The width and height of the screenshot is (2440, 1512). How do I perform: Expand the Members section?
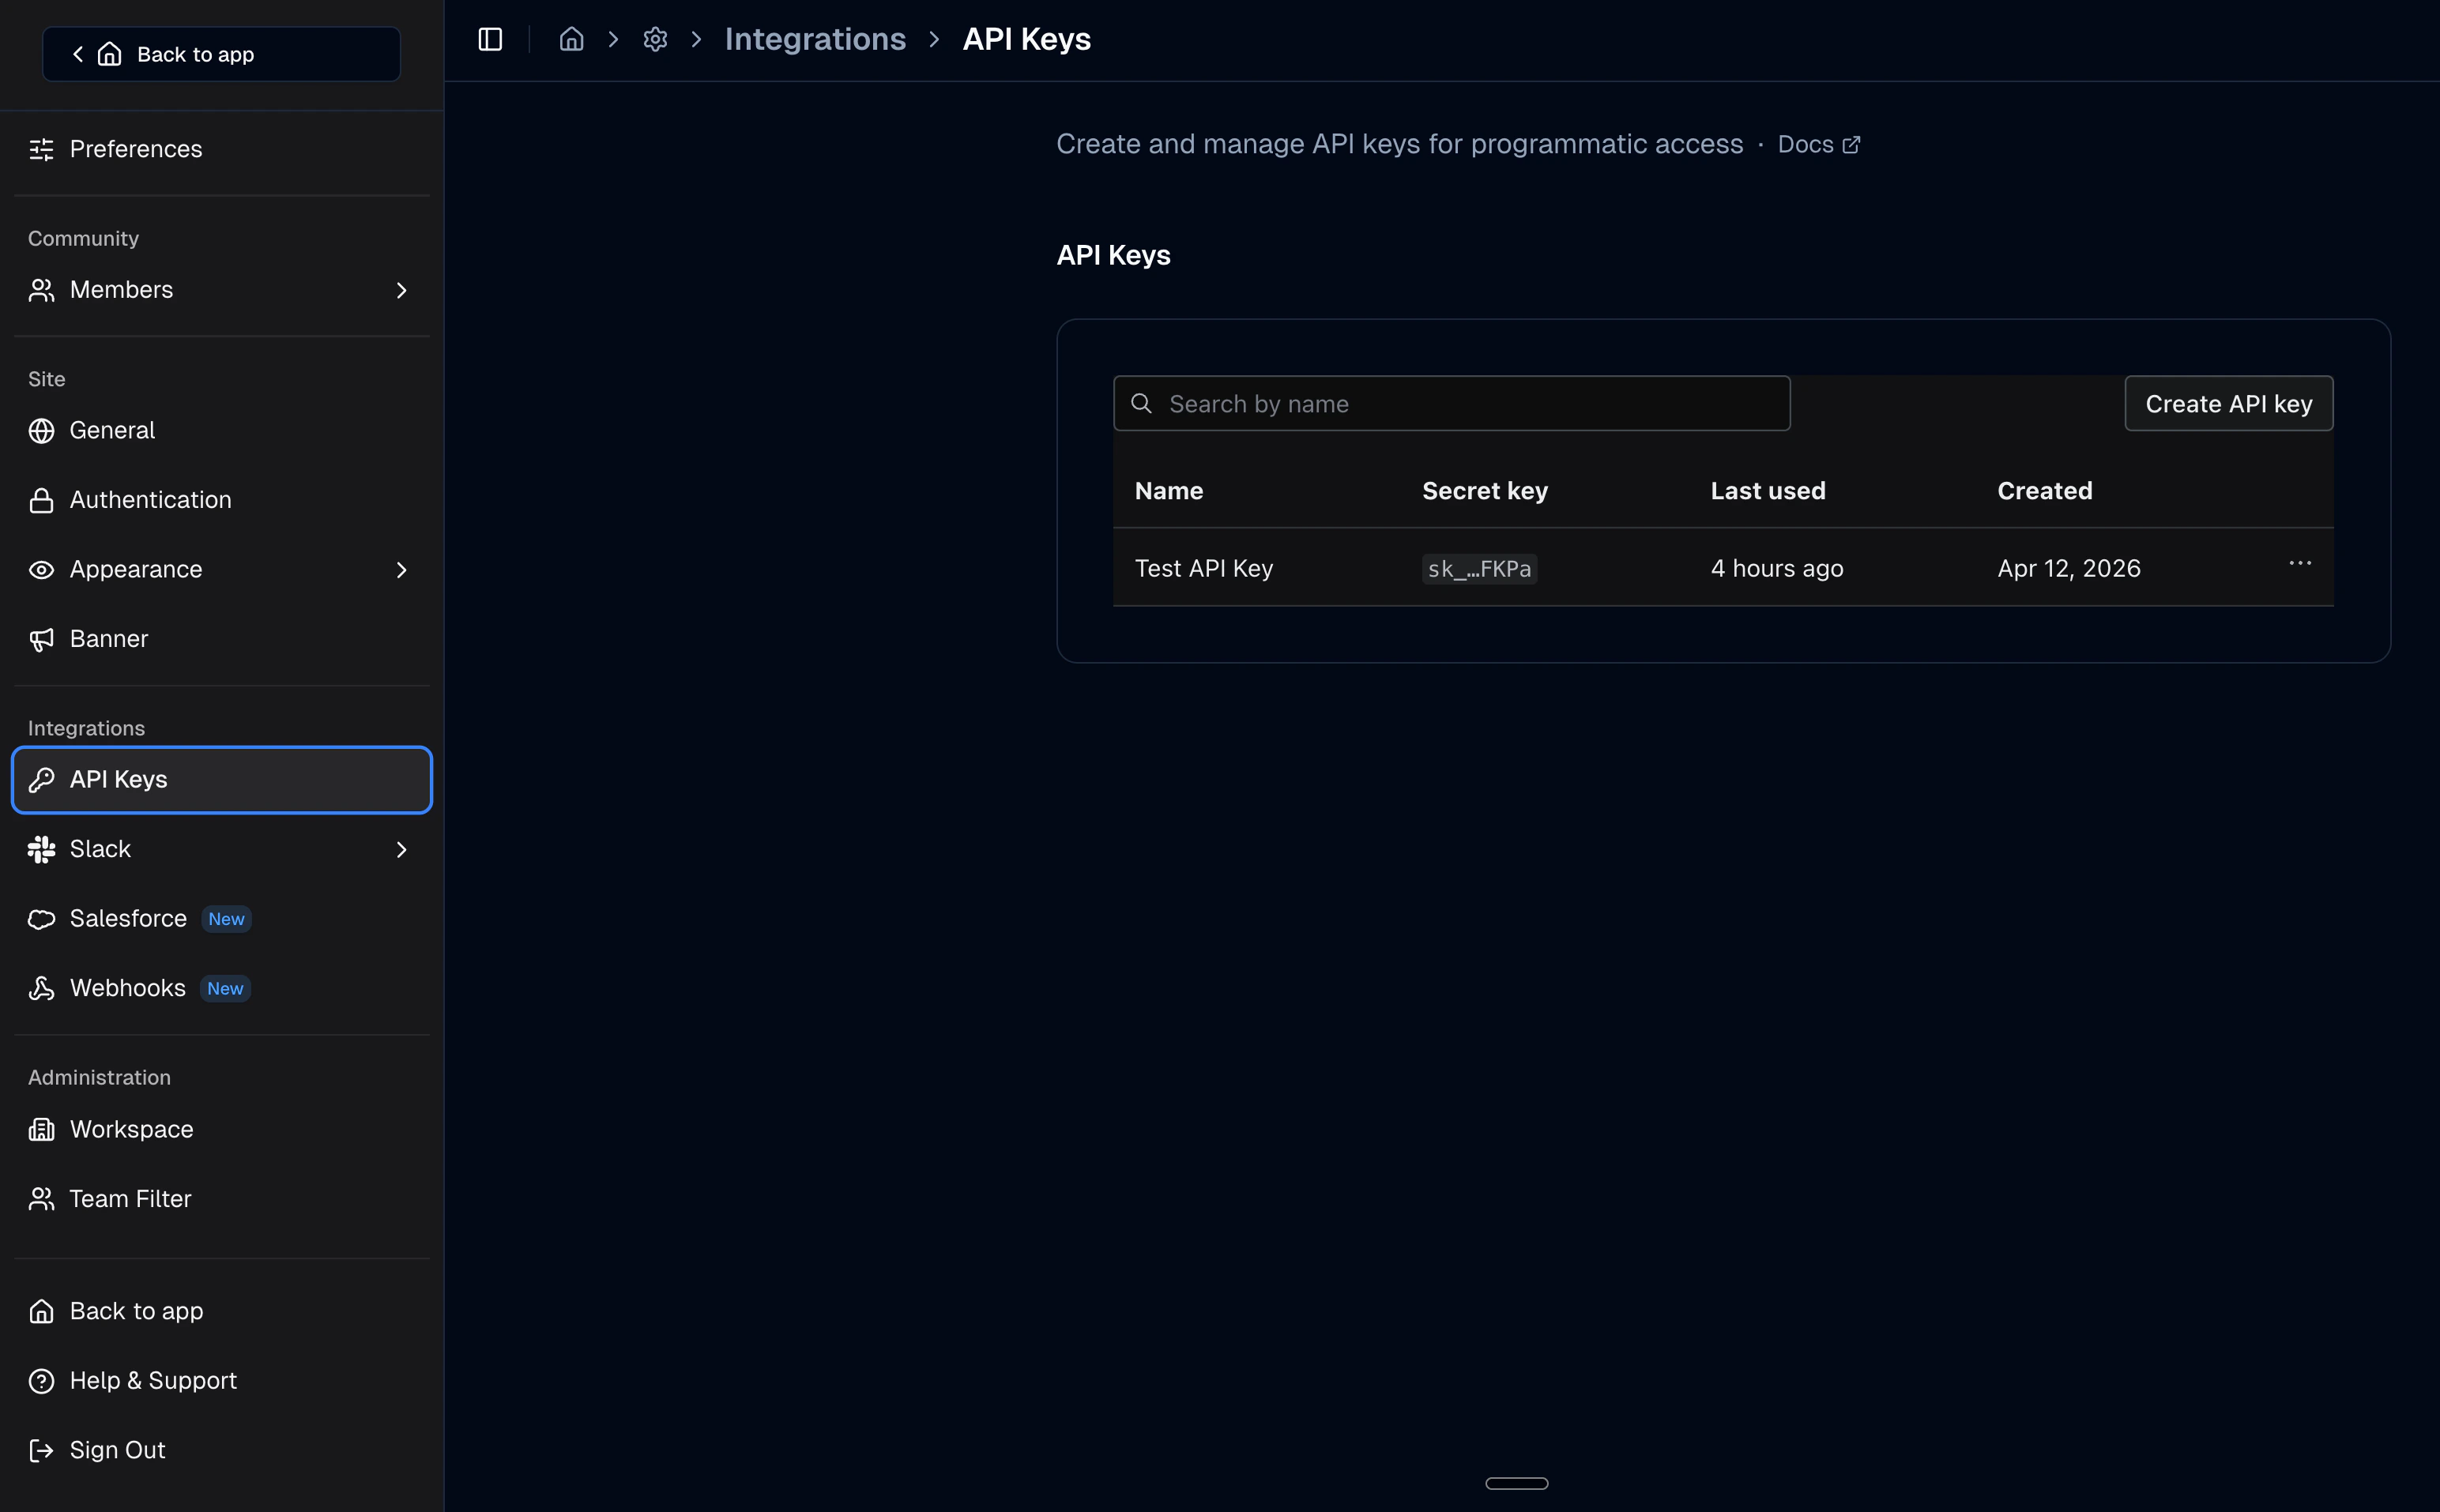pos(401,290)
